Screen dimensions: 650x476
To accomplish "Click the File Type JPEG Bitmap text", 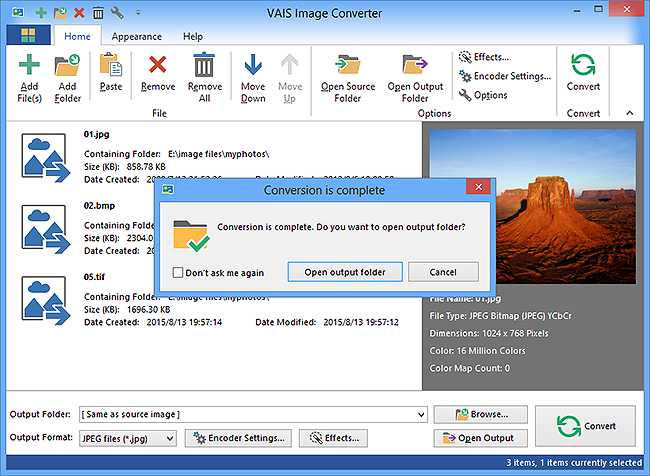I will (500, 316).
